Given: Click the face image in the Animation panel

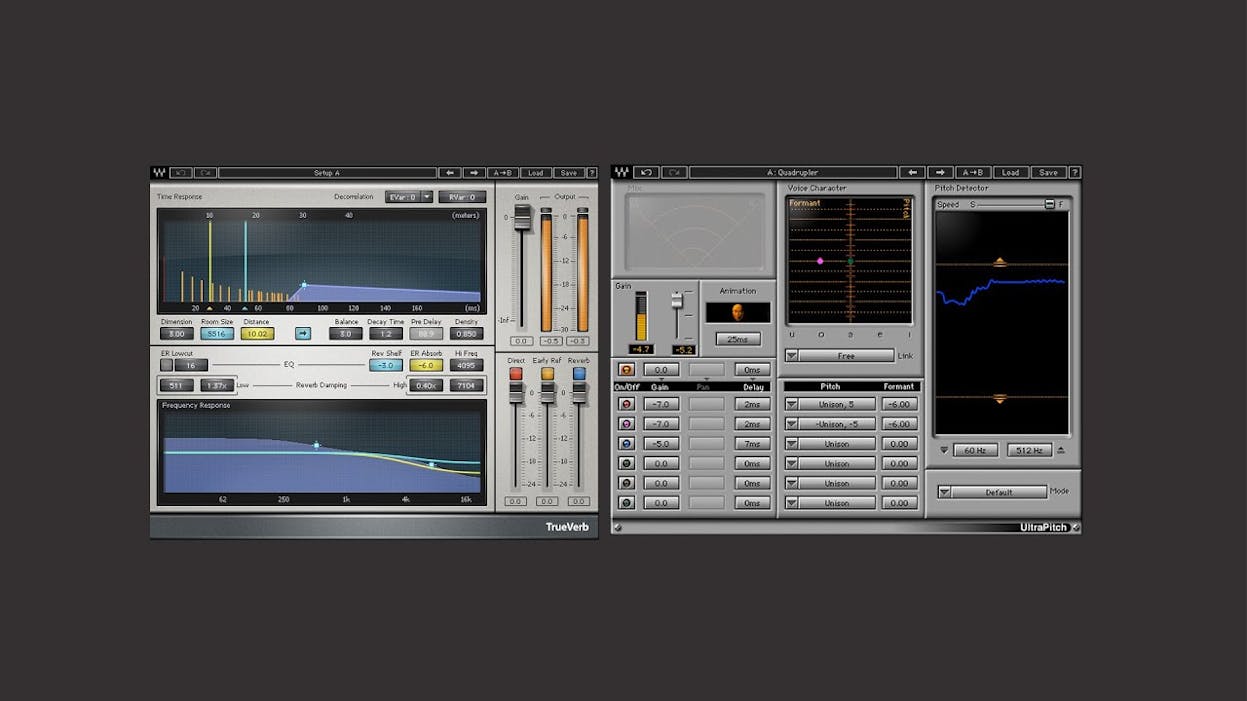Looking at the screenshot, I should pyautogui.click(x=738, y=310).
